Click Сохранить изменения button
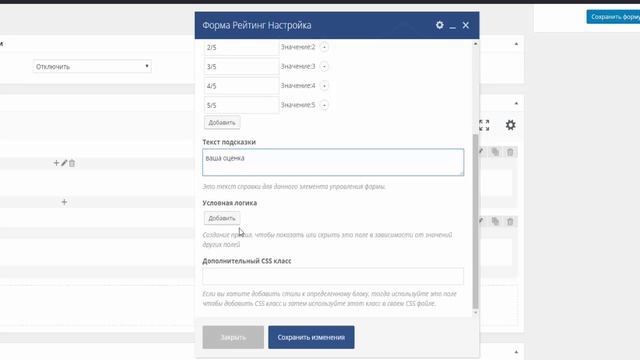 [x=311, y=337]
